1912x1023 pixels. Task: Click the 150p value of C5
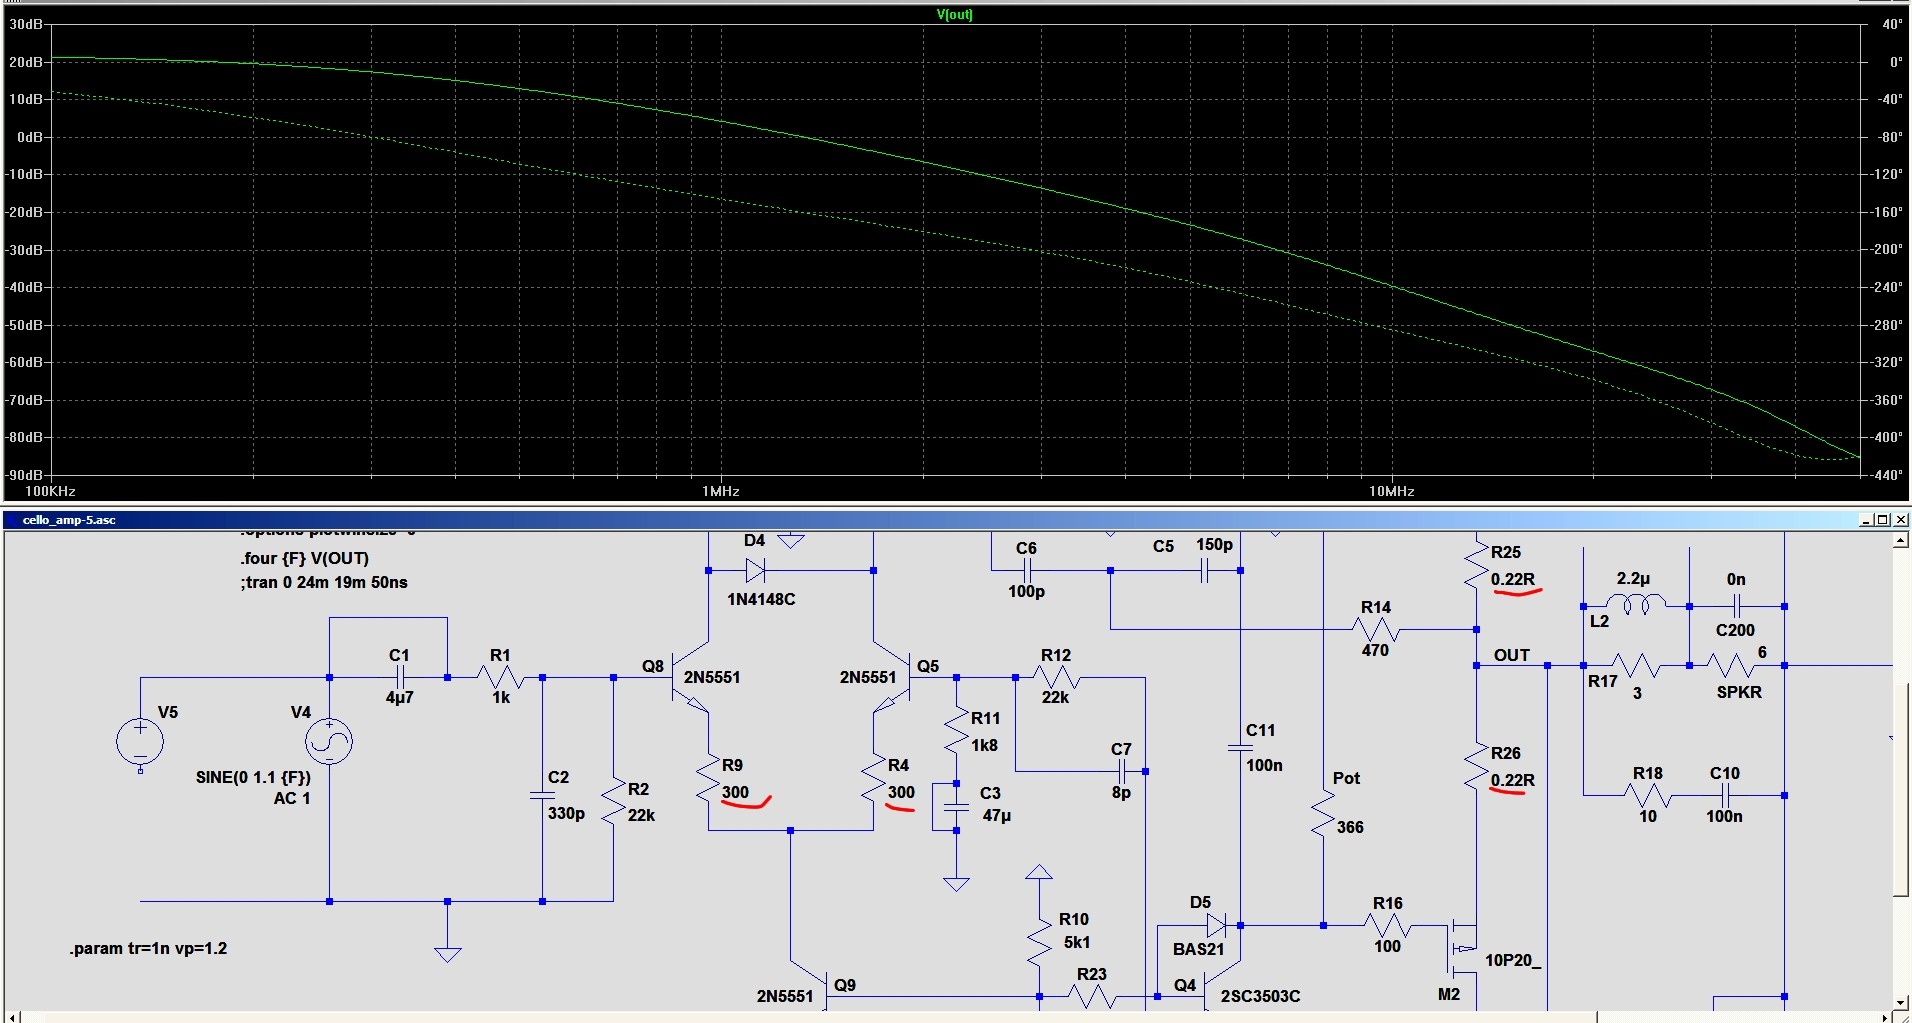point(1214,544)
